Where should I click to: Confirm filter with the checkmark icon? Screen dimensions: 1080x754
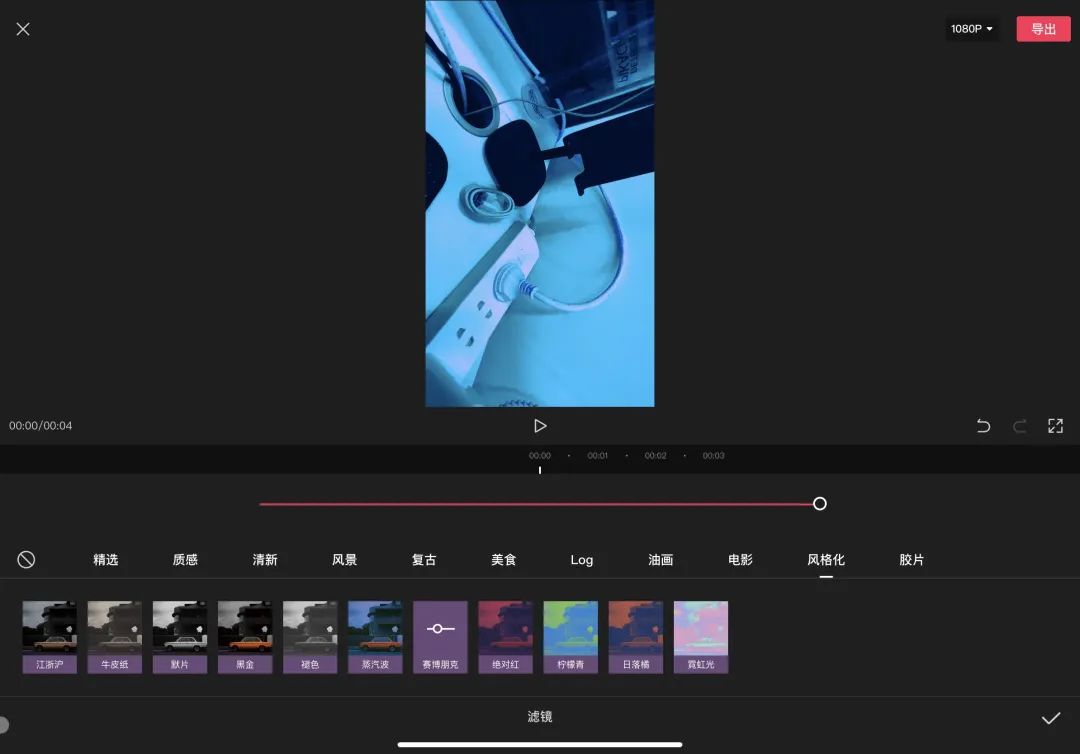click(x=1050, y=718)
